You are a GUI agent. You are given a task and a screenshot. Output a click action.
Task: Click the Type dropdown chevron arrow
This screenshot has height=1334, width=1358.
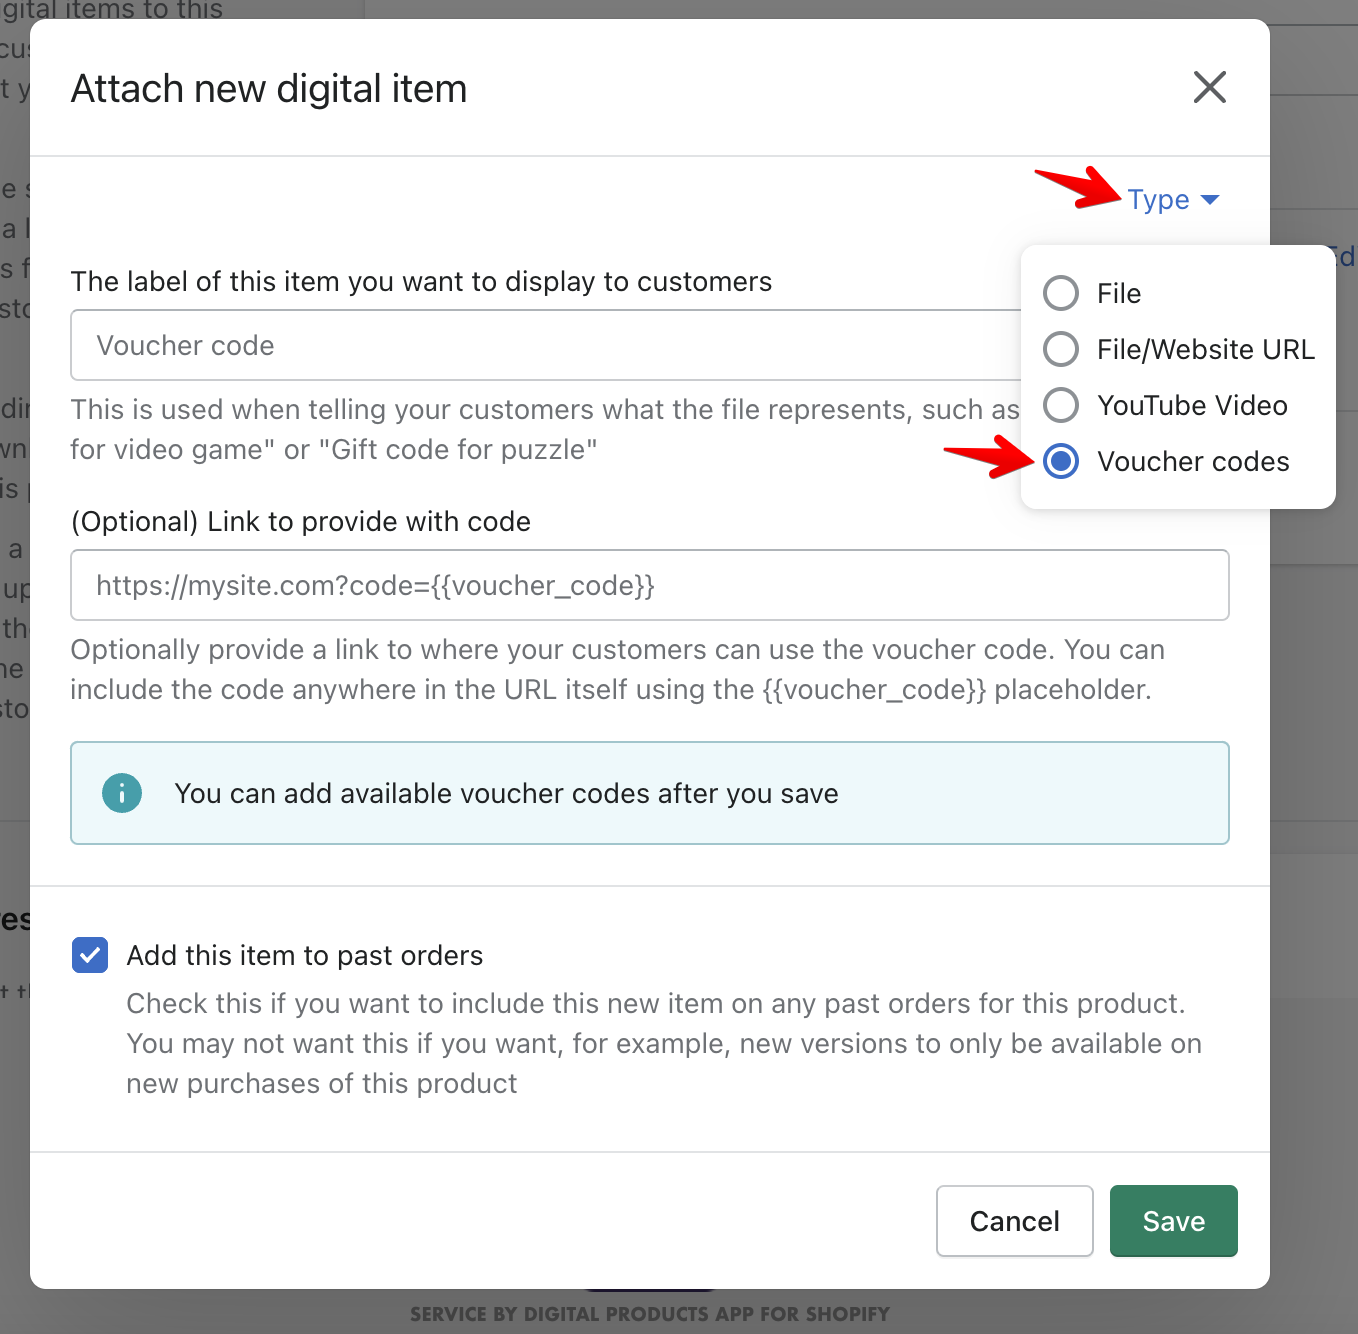point(1211,200)
